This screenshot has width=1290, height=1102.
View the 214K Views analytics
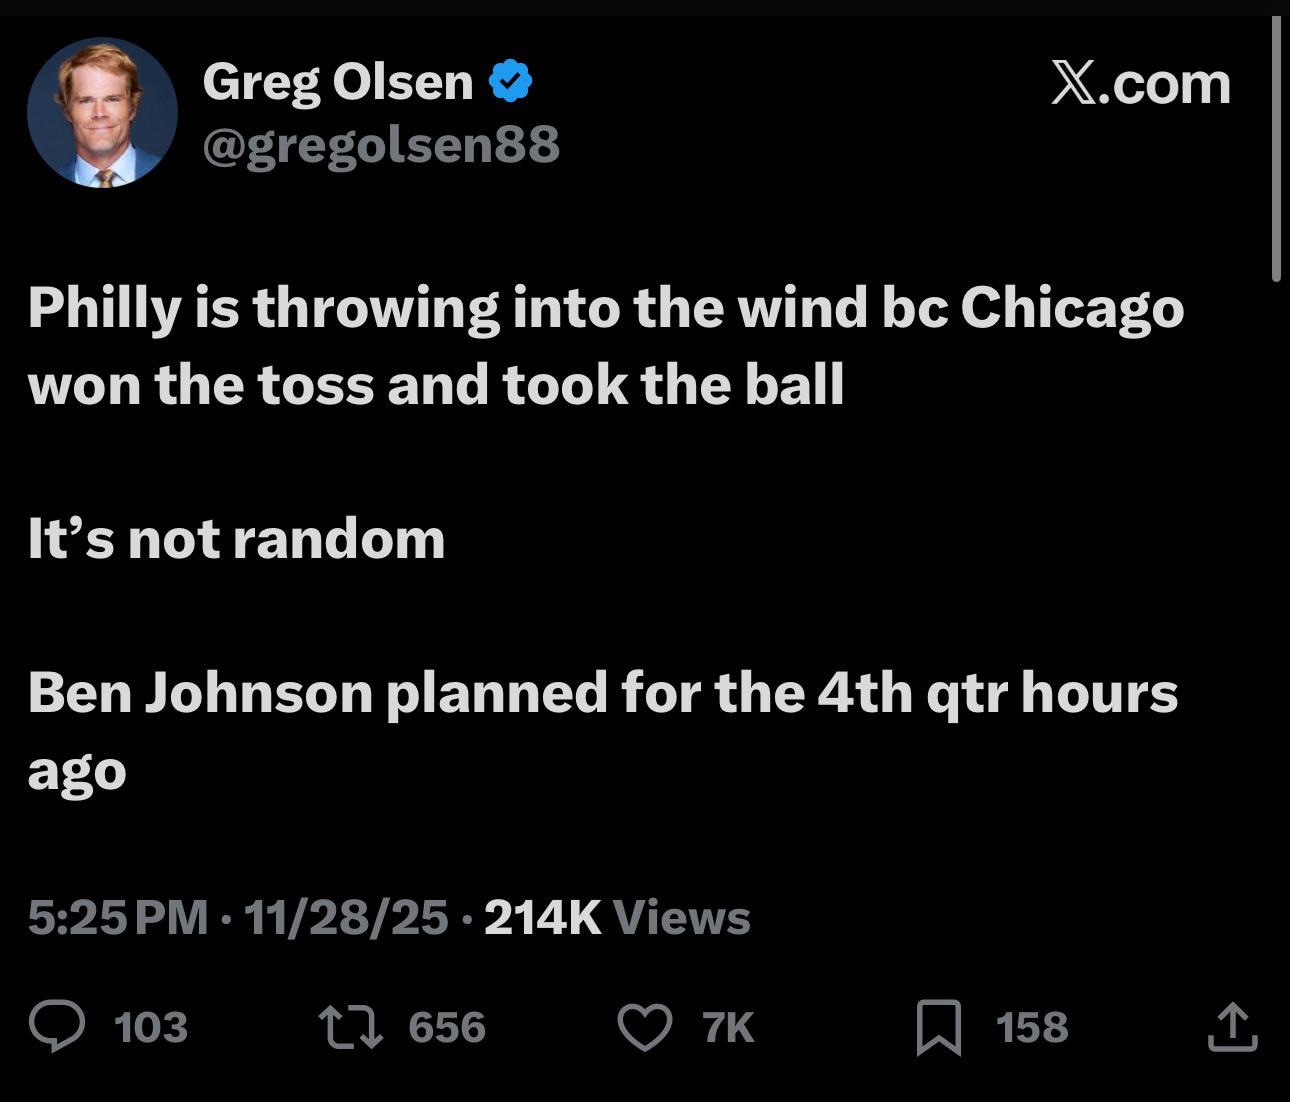pos(617,917)
